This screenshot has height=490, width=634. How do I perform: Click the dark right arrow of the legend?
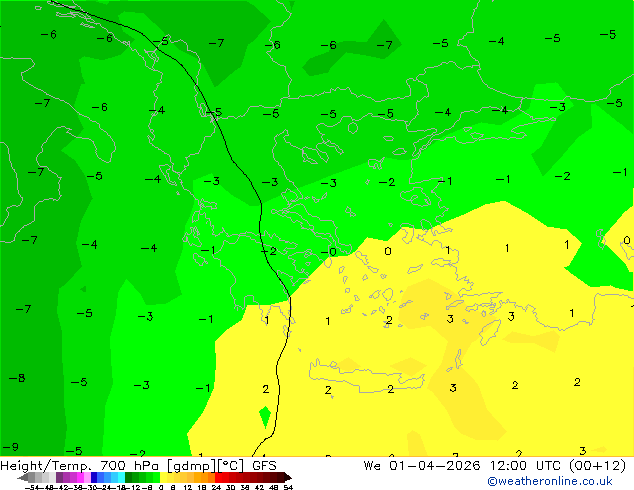click(x=288, y=477)
